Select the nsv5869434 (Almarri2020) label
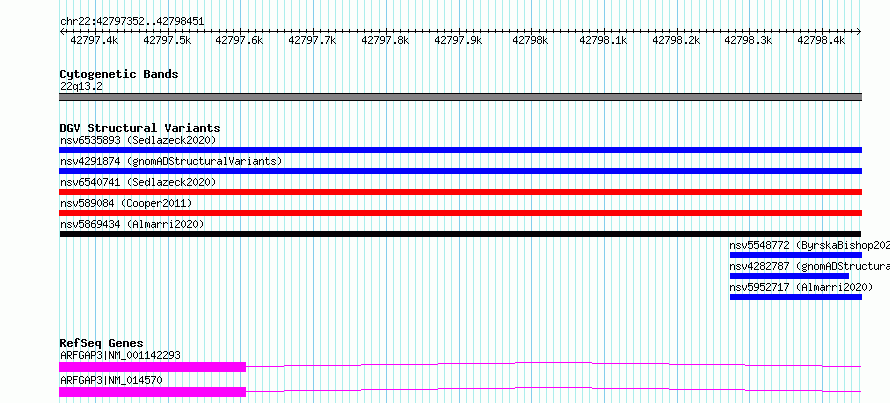Screen dimensions: 890x403 [132, 224]
